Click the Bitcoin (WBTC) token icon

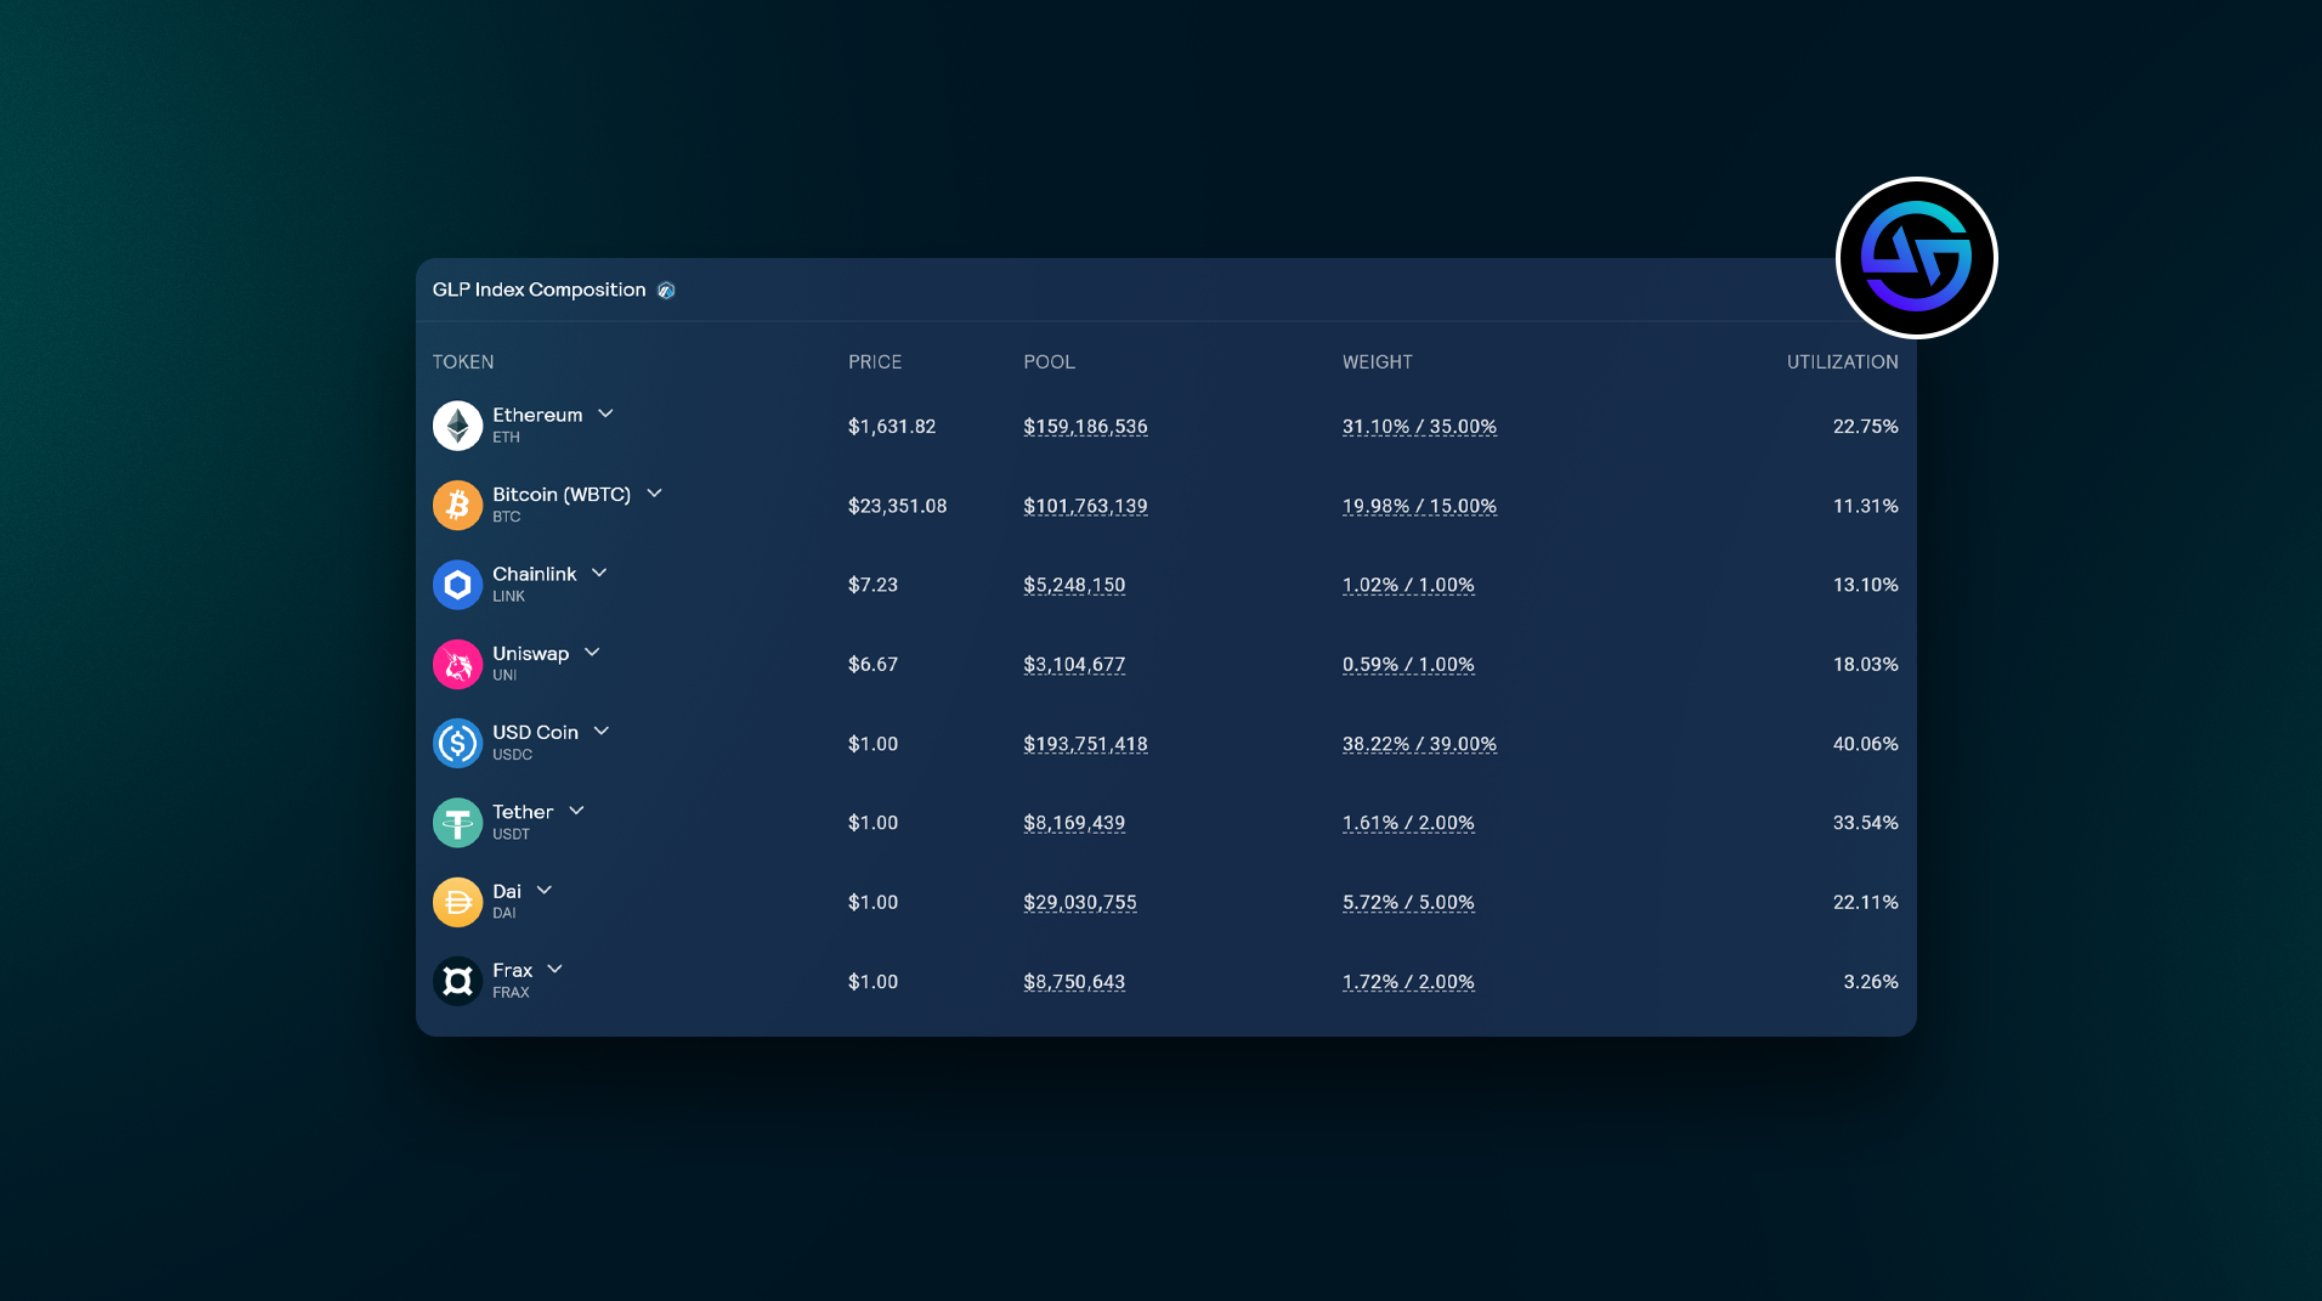458,504
